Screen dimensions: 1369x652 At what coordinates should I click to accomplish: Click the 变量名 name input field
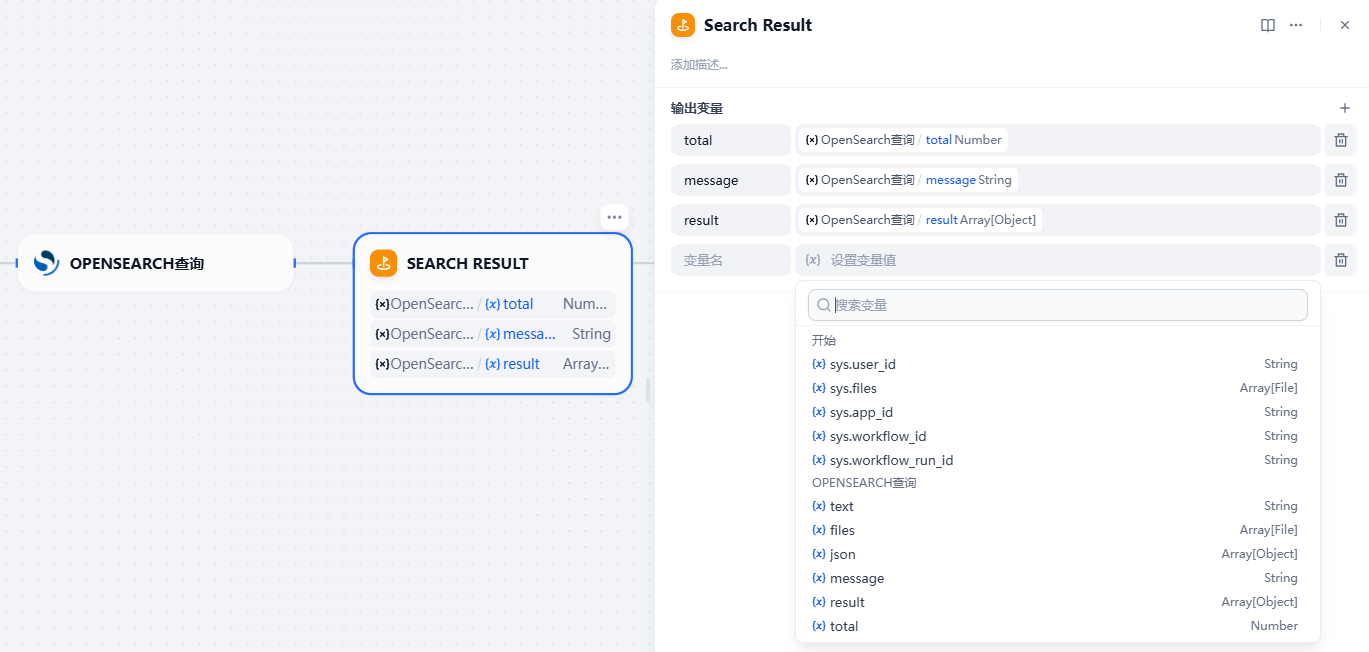(730, 260)
